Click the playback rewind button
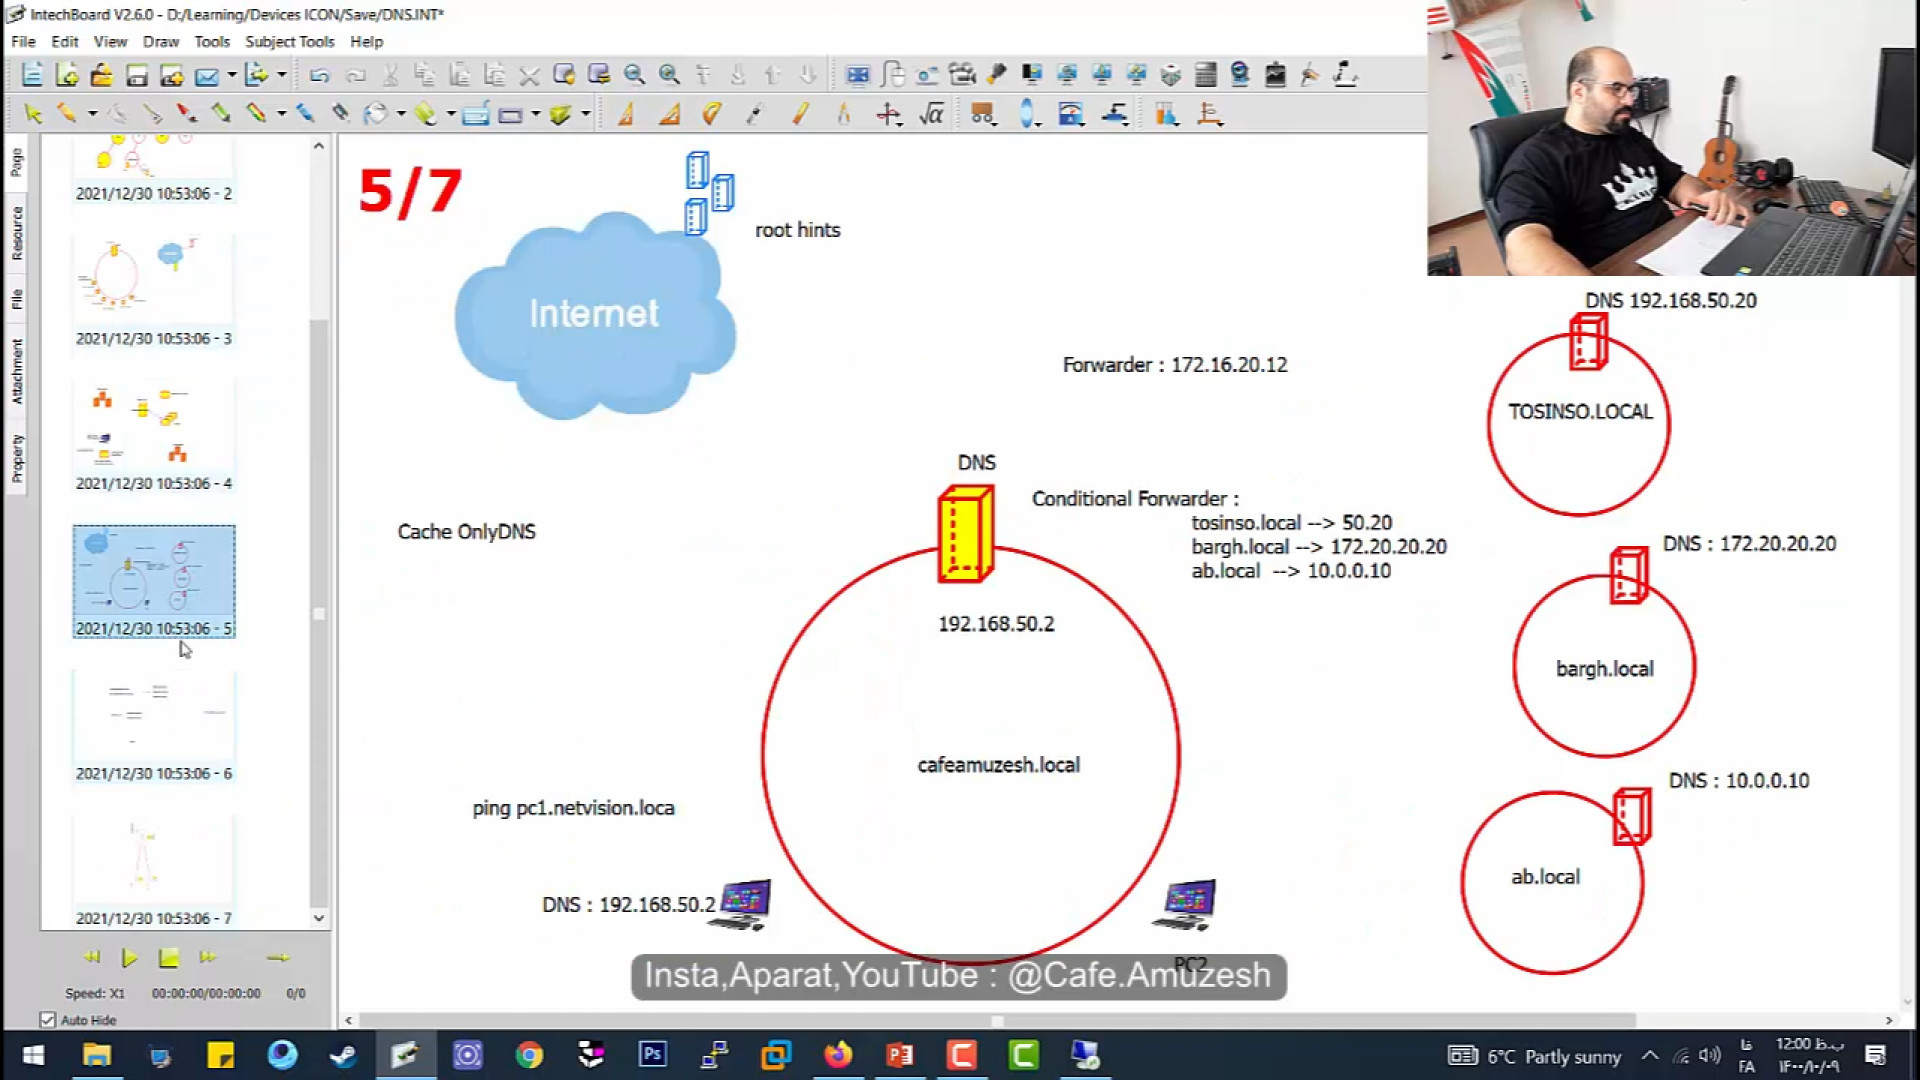1920x1080 pixels. [92, 958]
